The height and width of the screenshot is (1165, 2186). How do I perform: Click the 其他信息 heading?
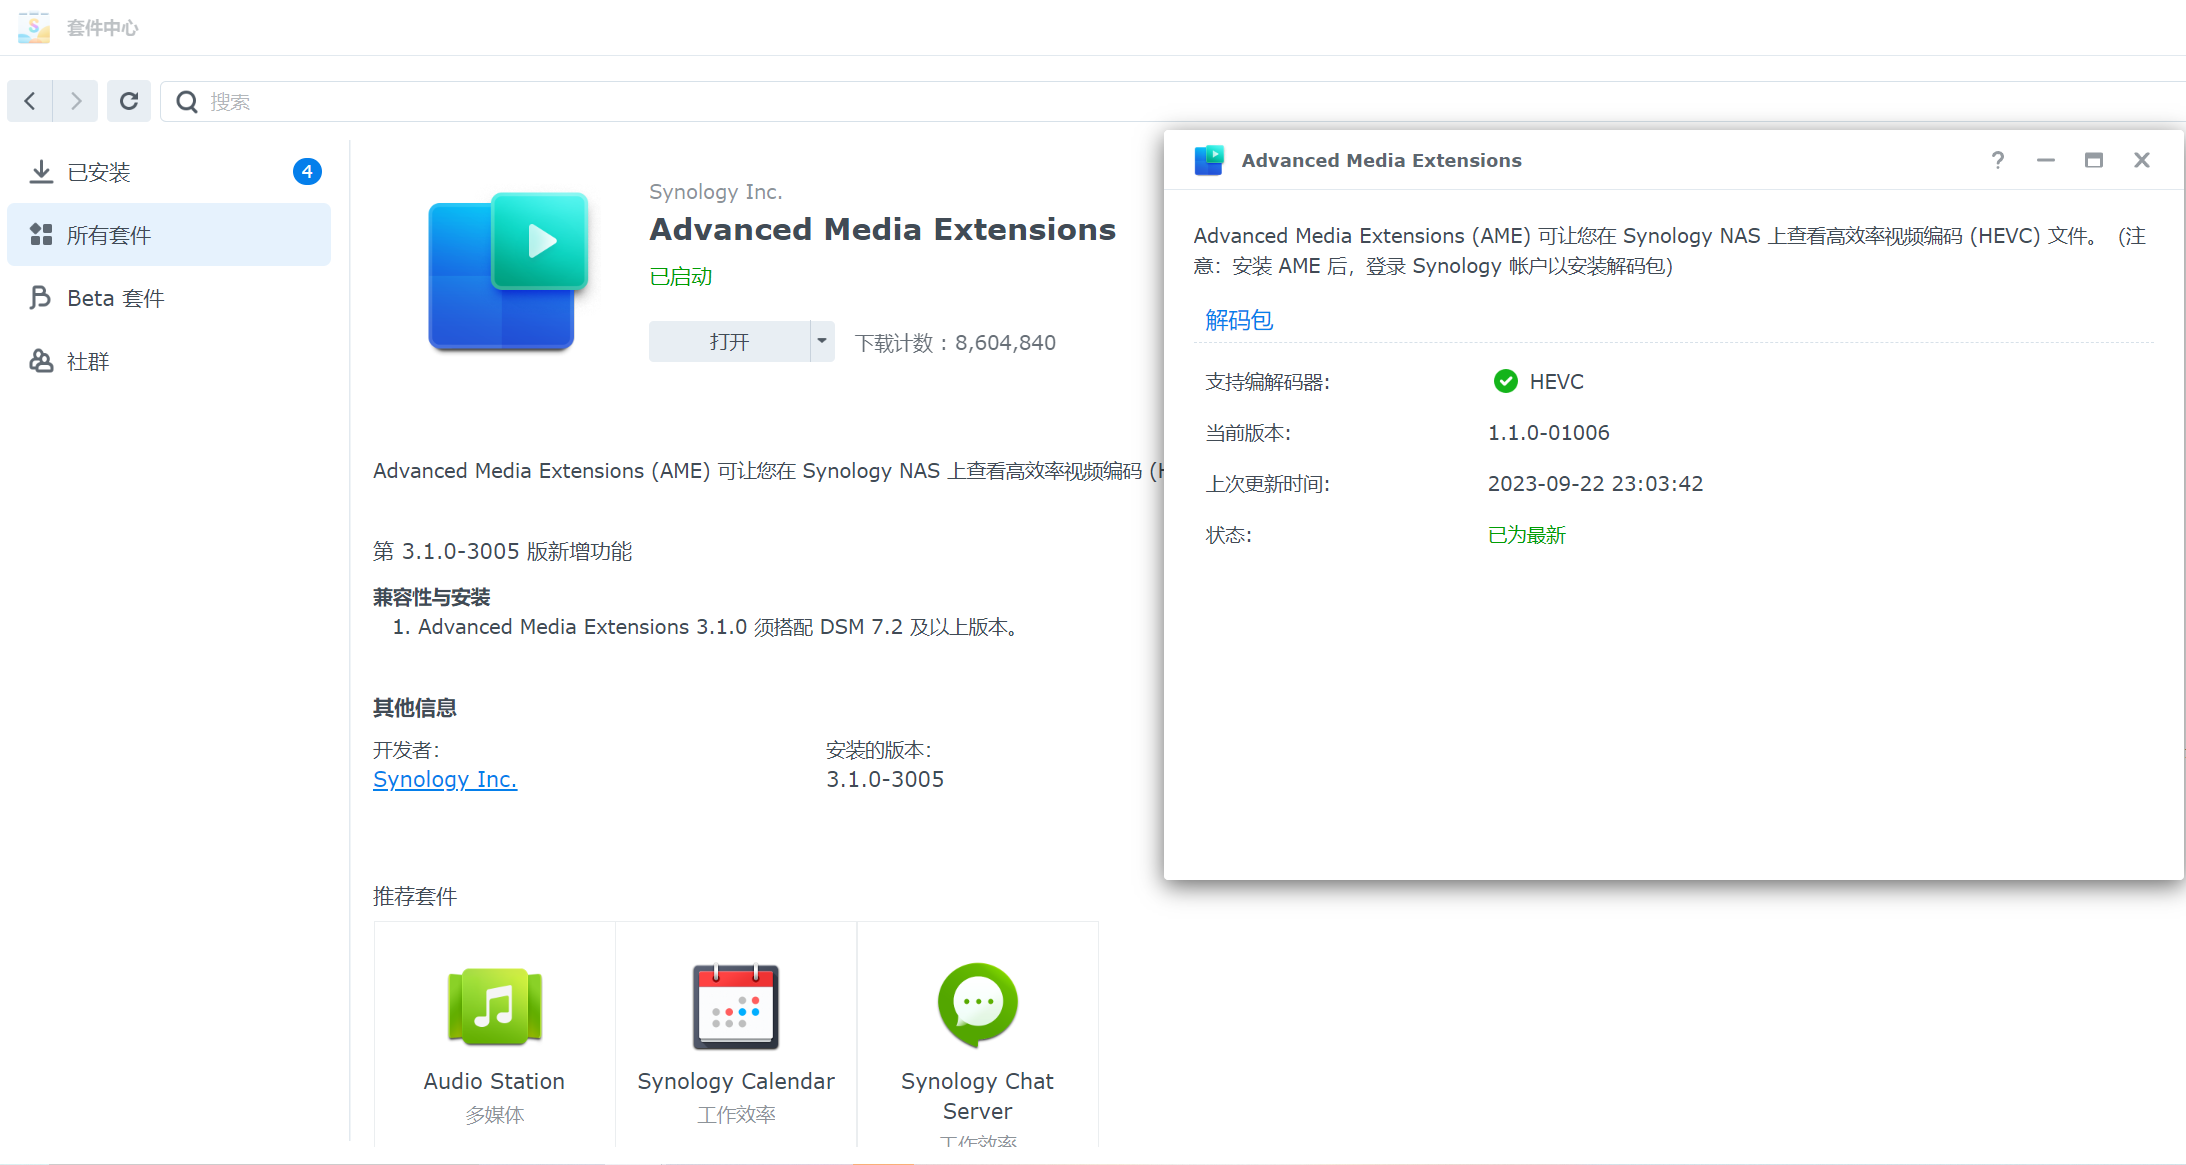(414, 708)
